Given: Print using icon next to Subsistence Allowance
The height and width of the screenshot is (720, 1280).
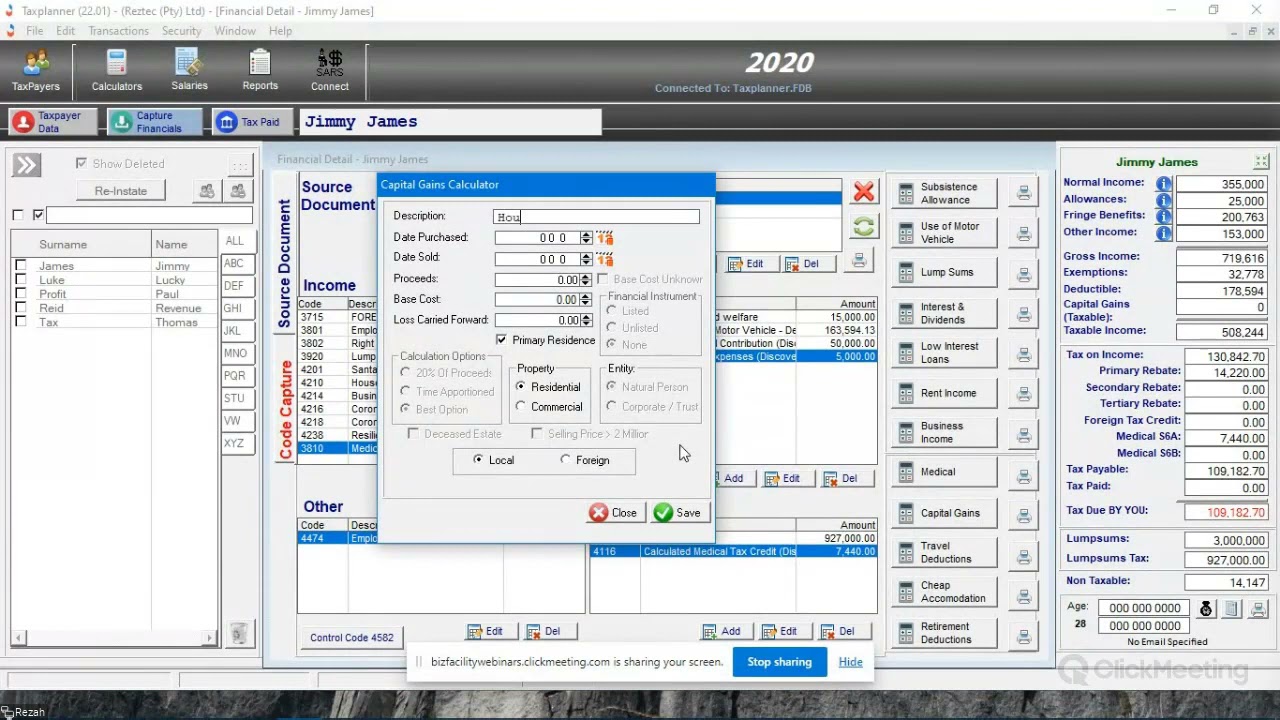Looking at the screenshot, I should coord(1024,193).
